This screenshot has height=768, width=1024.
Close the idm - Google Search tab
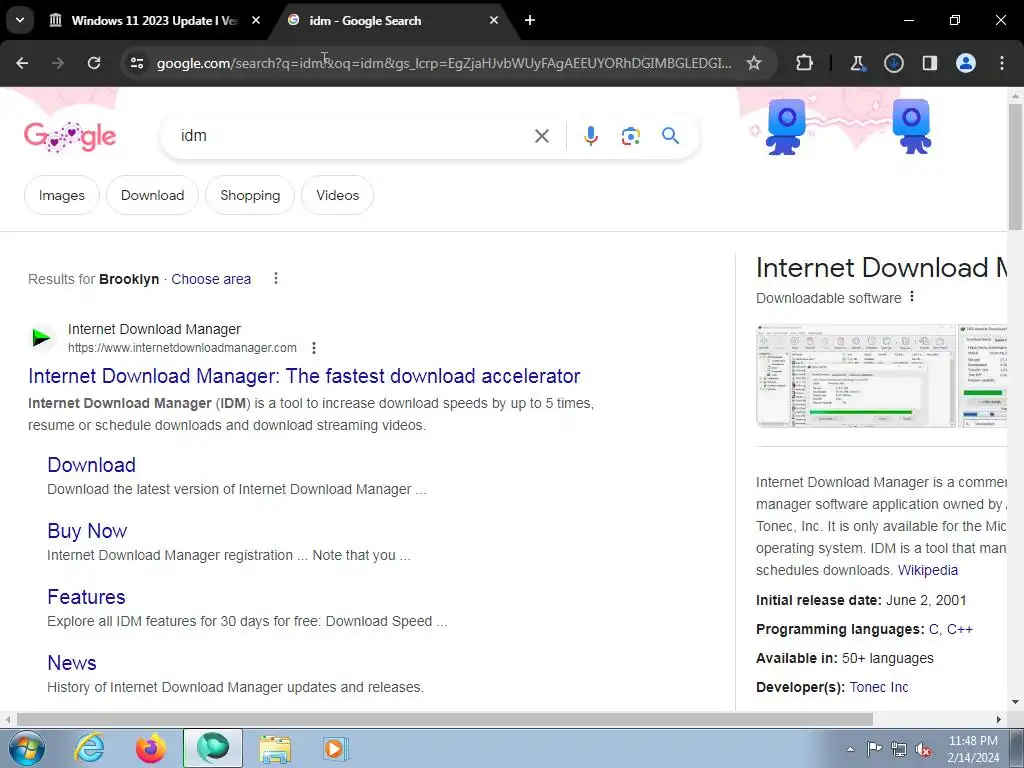pos(494,20)
